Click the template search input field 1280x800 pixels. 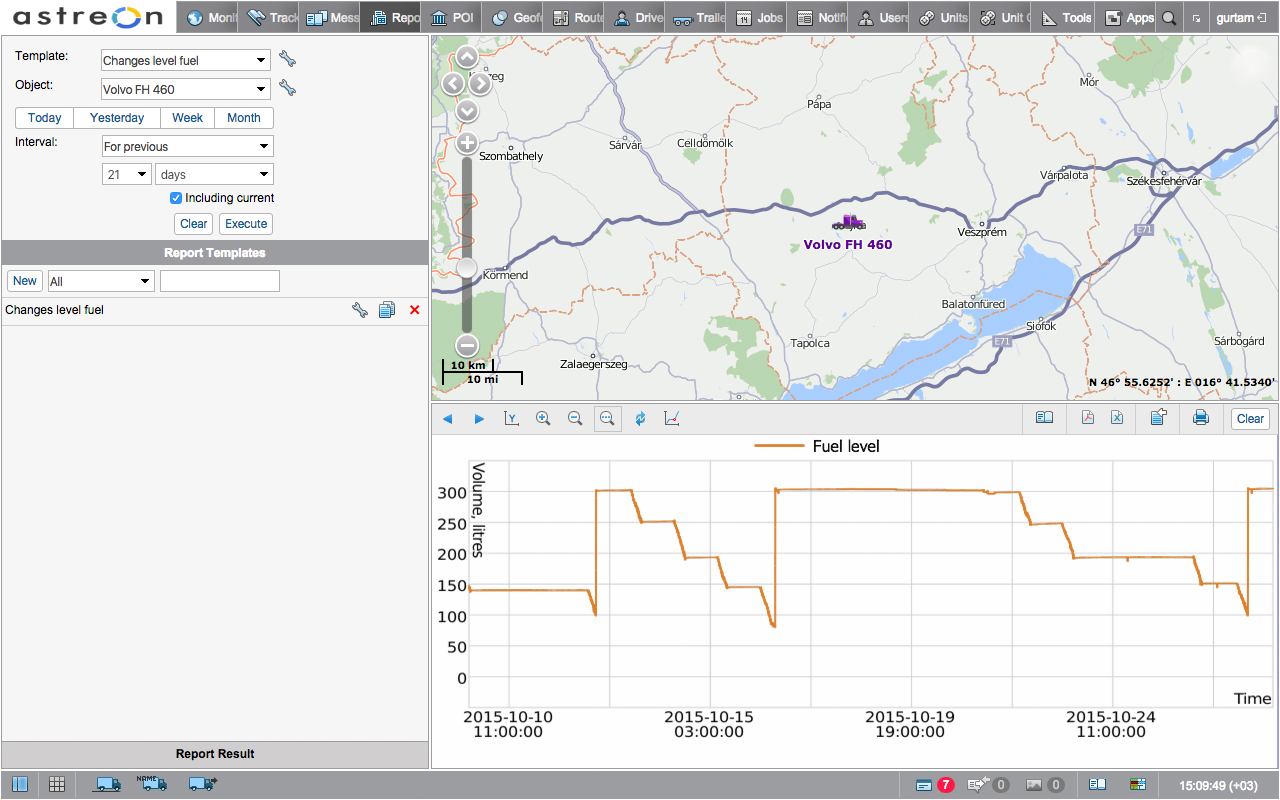click(x=220, y=281)
